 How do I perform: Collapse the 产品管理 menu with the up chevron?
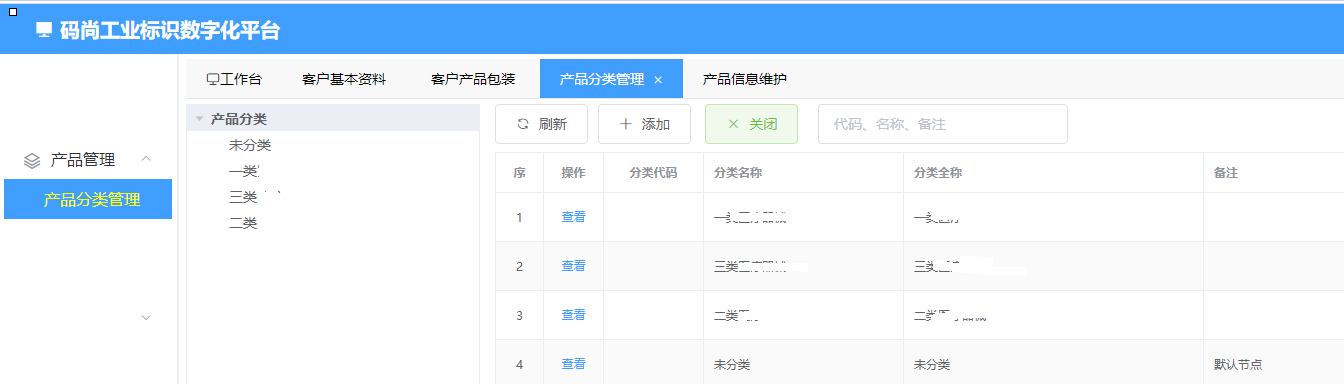[x=146, y=159]
